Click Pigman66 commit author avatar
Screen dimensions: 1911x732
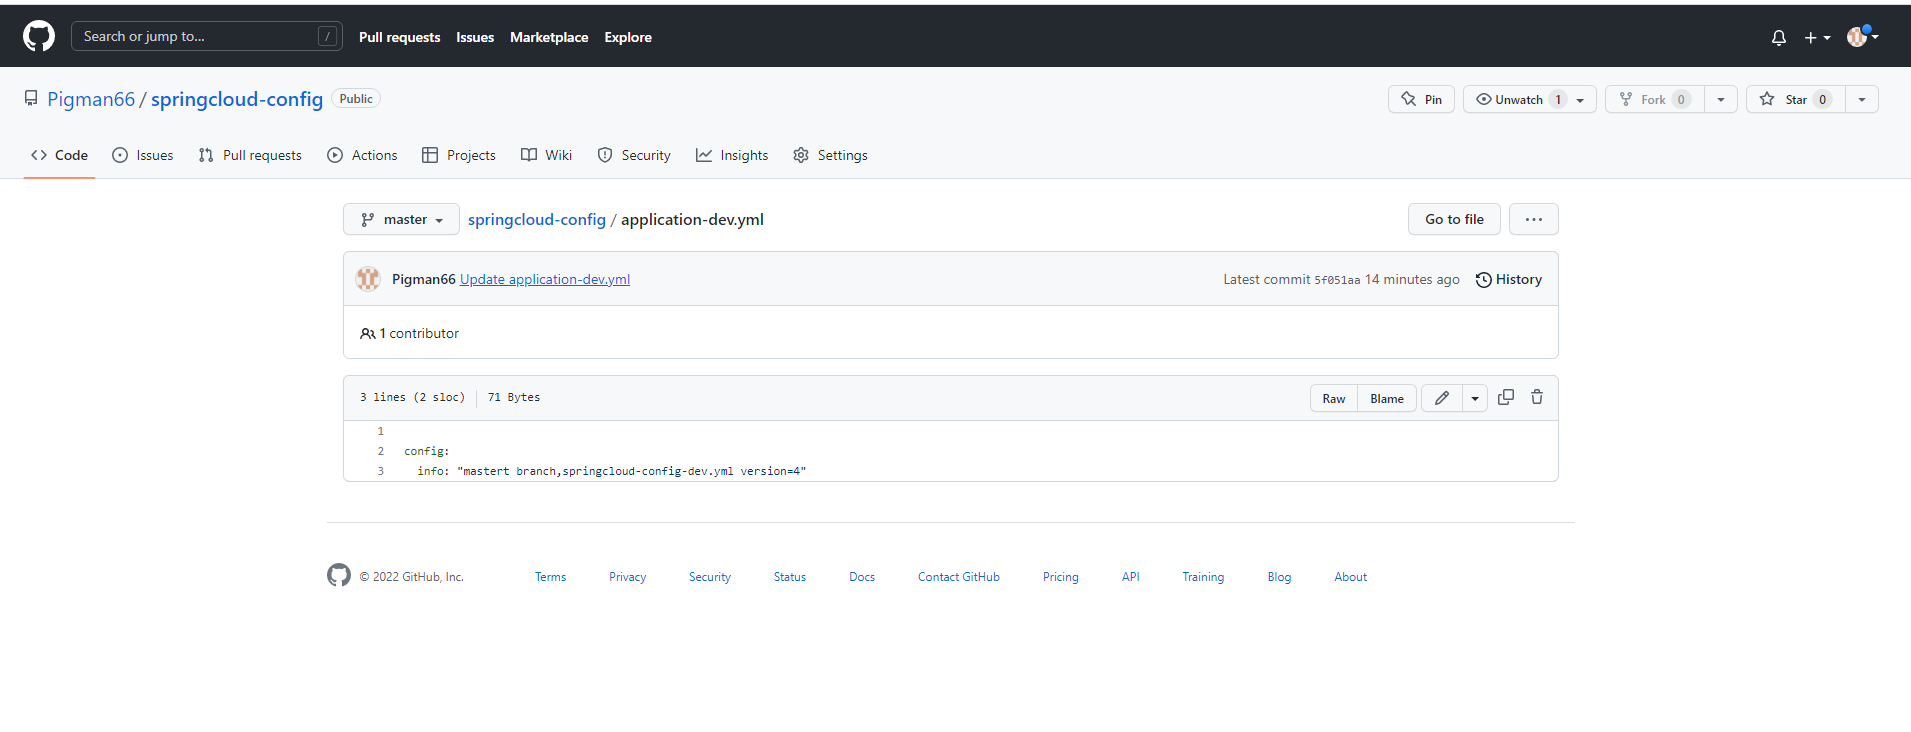(368, 279)
